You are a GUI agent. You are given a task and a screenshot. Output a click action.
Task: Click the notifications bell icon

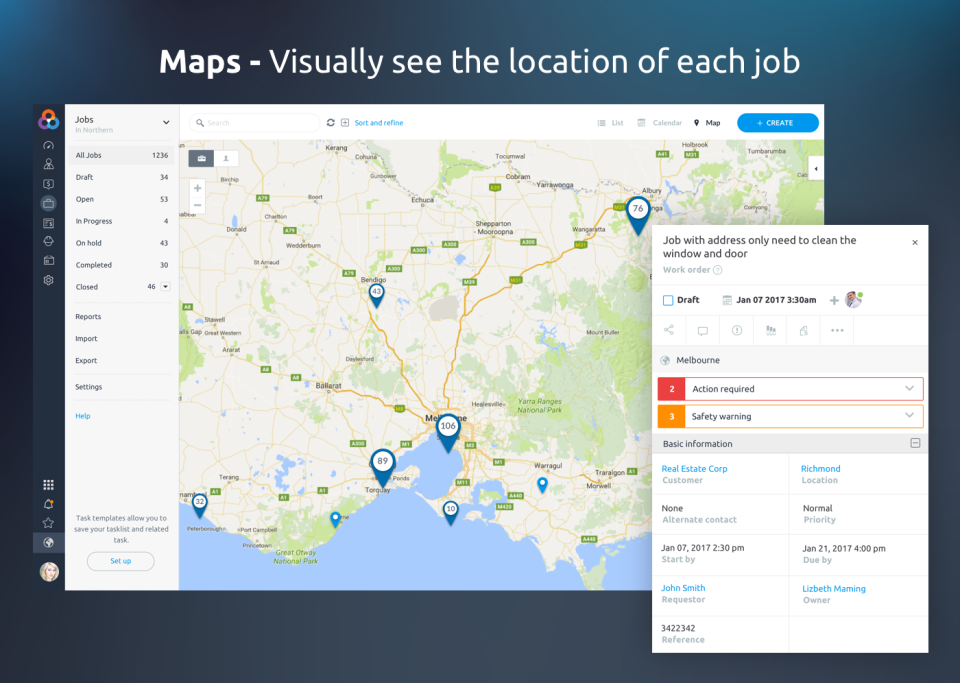[48, 504]
